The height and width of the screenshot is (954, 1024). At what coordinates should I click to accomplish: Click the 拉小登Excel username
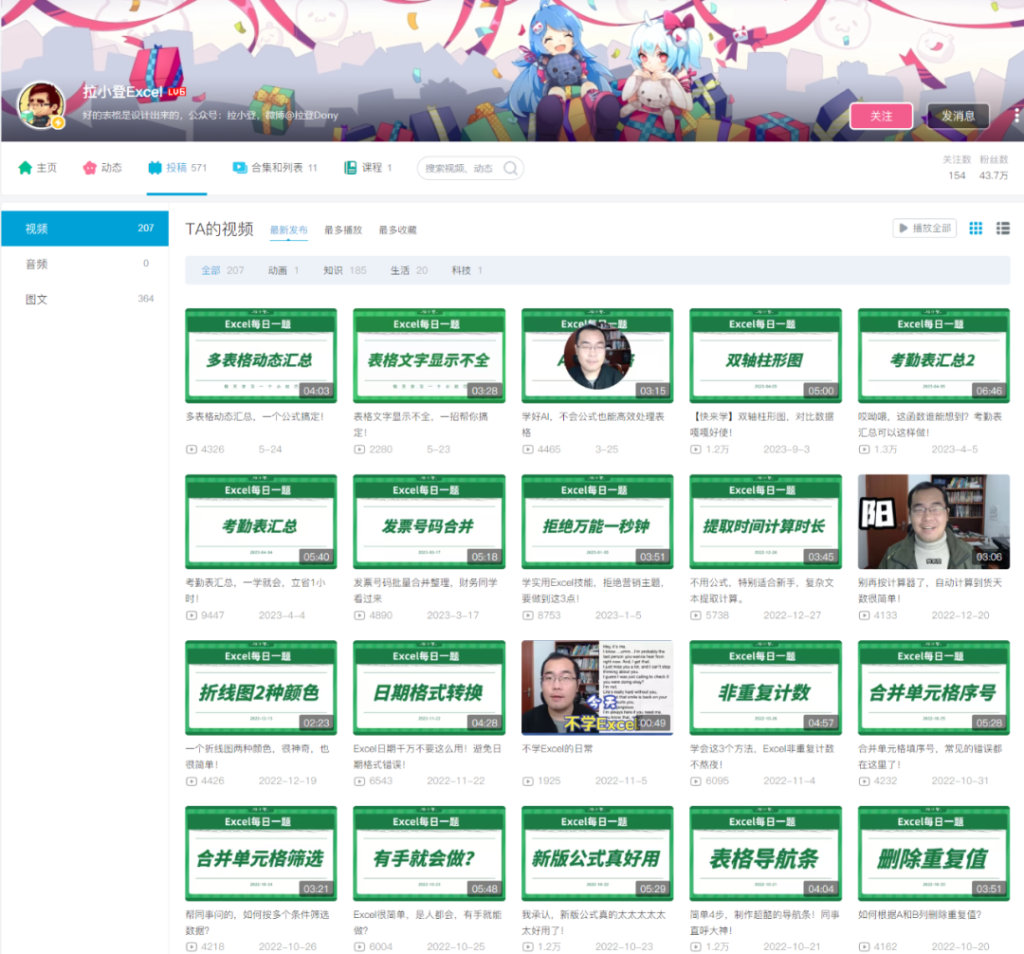point(123,92)
